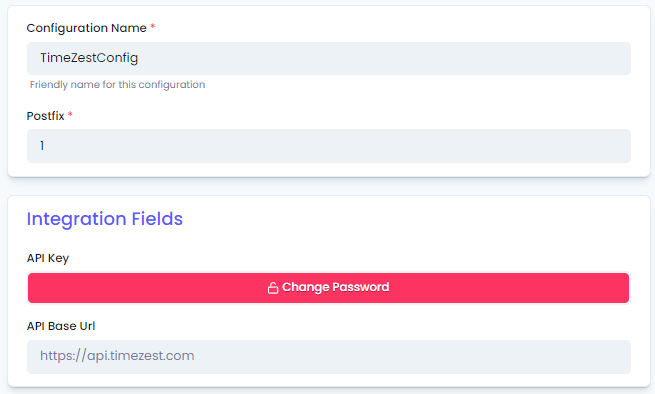
Task: Click the API Key label
Action: 48,258
